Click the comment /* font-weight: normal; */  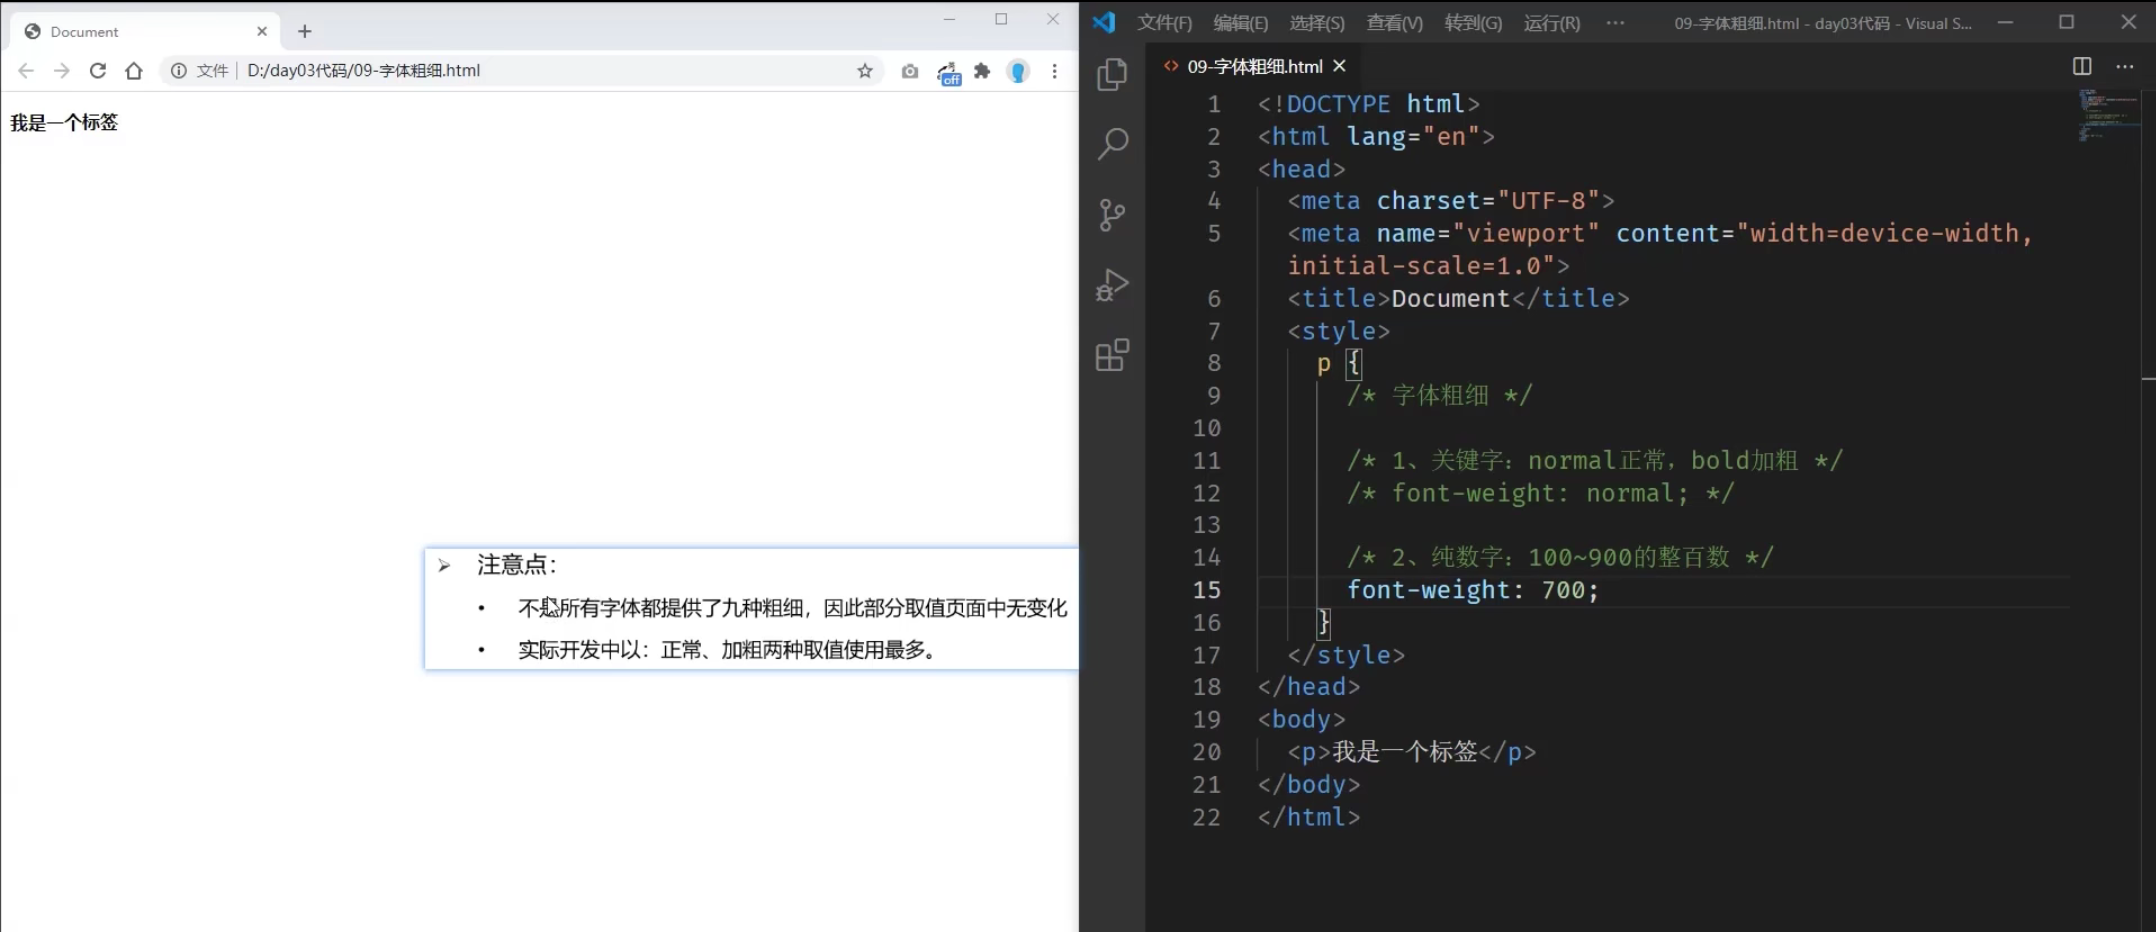1540,493
